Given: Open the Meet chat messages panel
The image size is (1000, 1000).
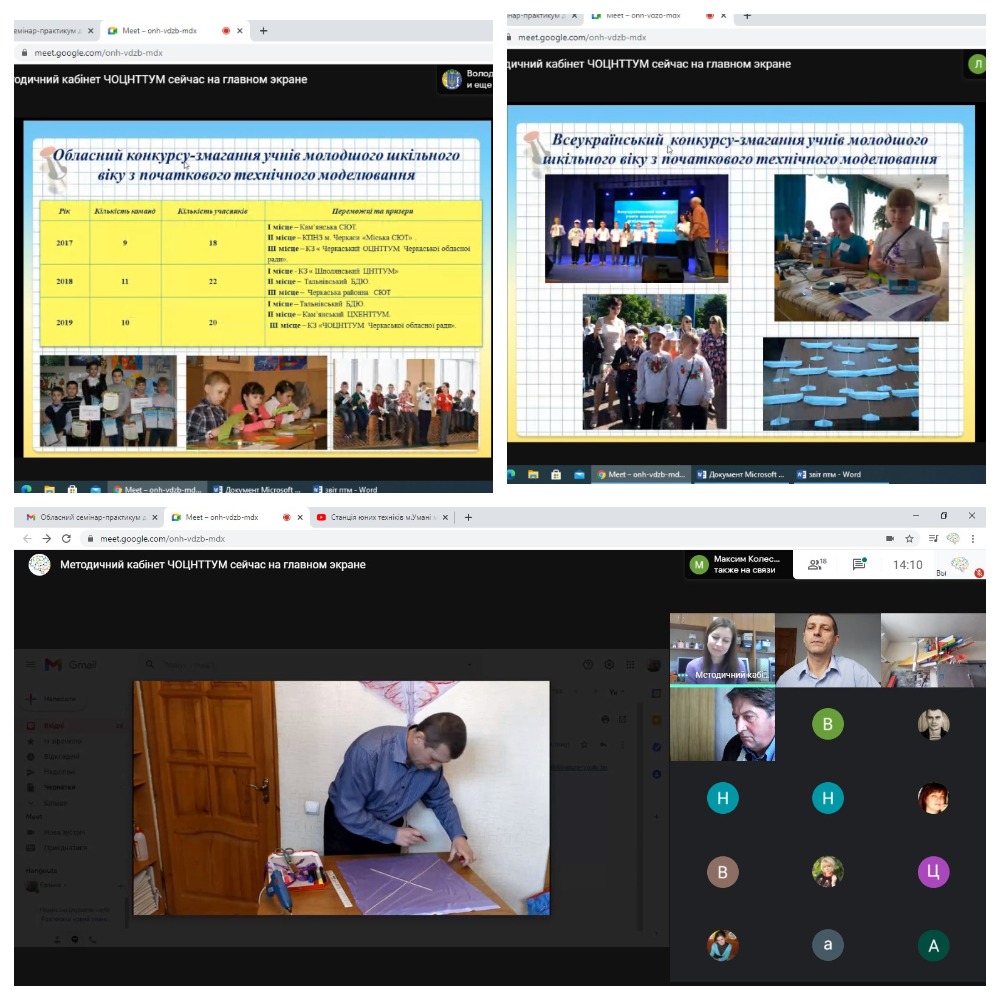Looking at the screenshot, I should click(x=859, y=564).
